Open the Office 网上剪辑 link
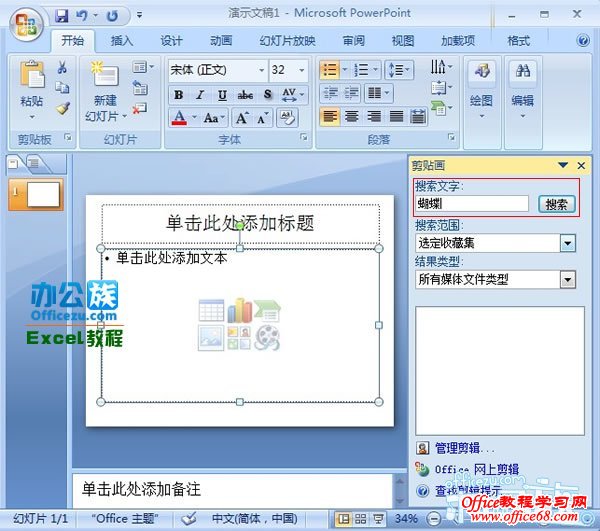 pos(477,469)
